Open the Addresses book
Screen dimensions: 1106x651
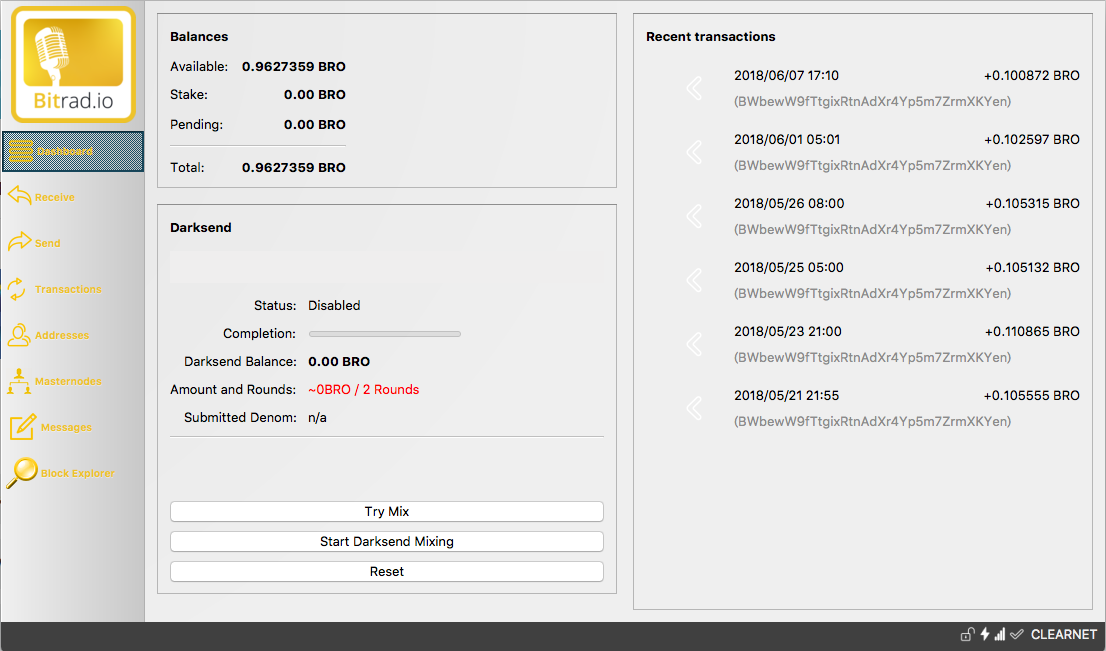point(61,335)
